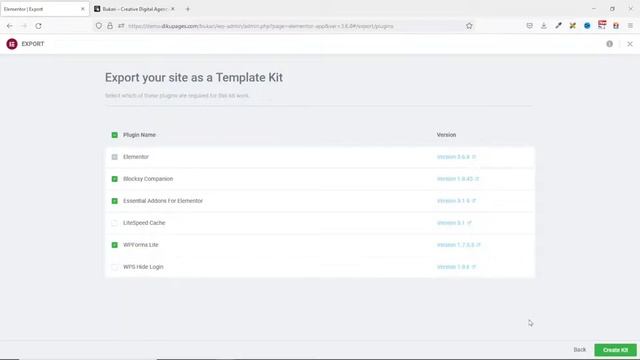640x360 pixels.
Task: Click the browser forward arrow
Action: click(24, 26)
